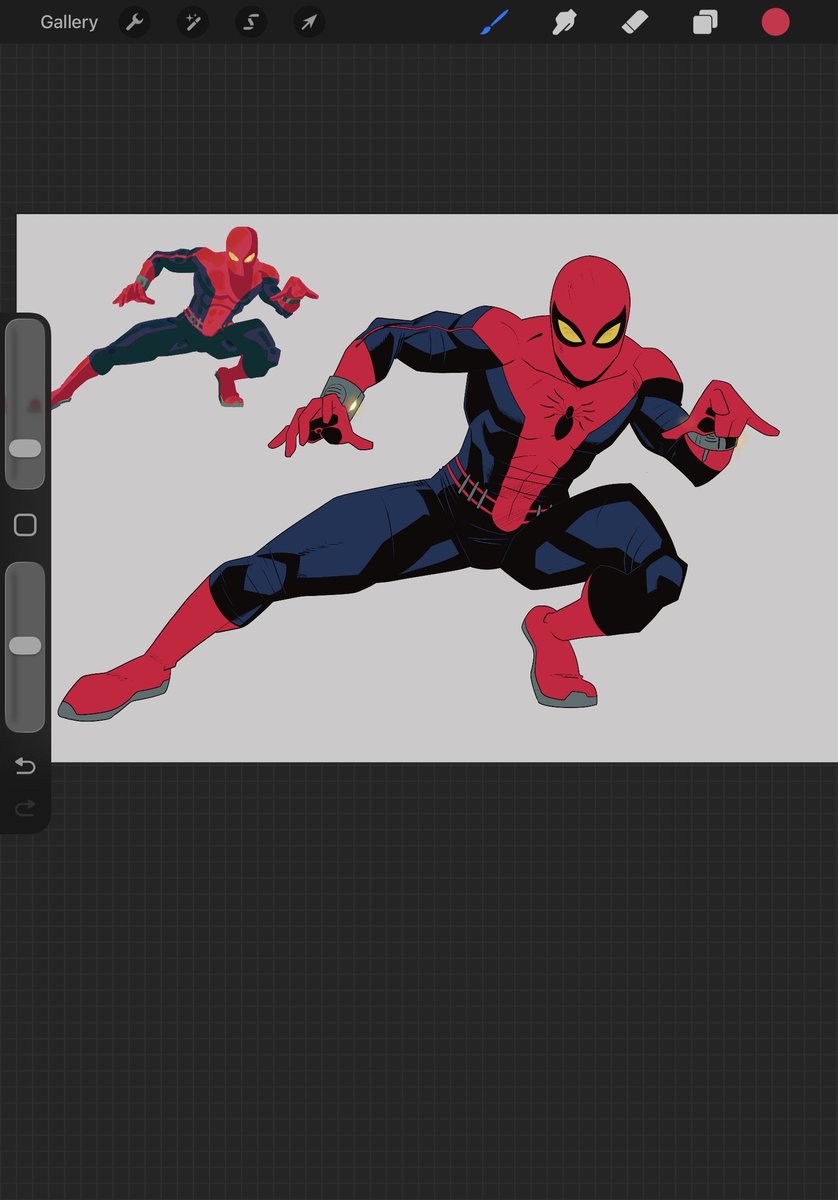The image size is (838, 1200).
Task: Select the Smudge tool
Action: pyautogui.click(x=566, y=22)
